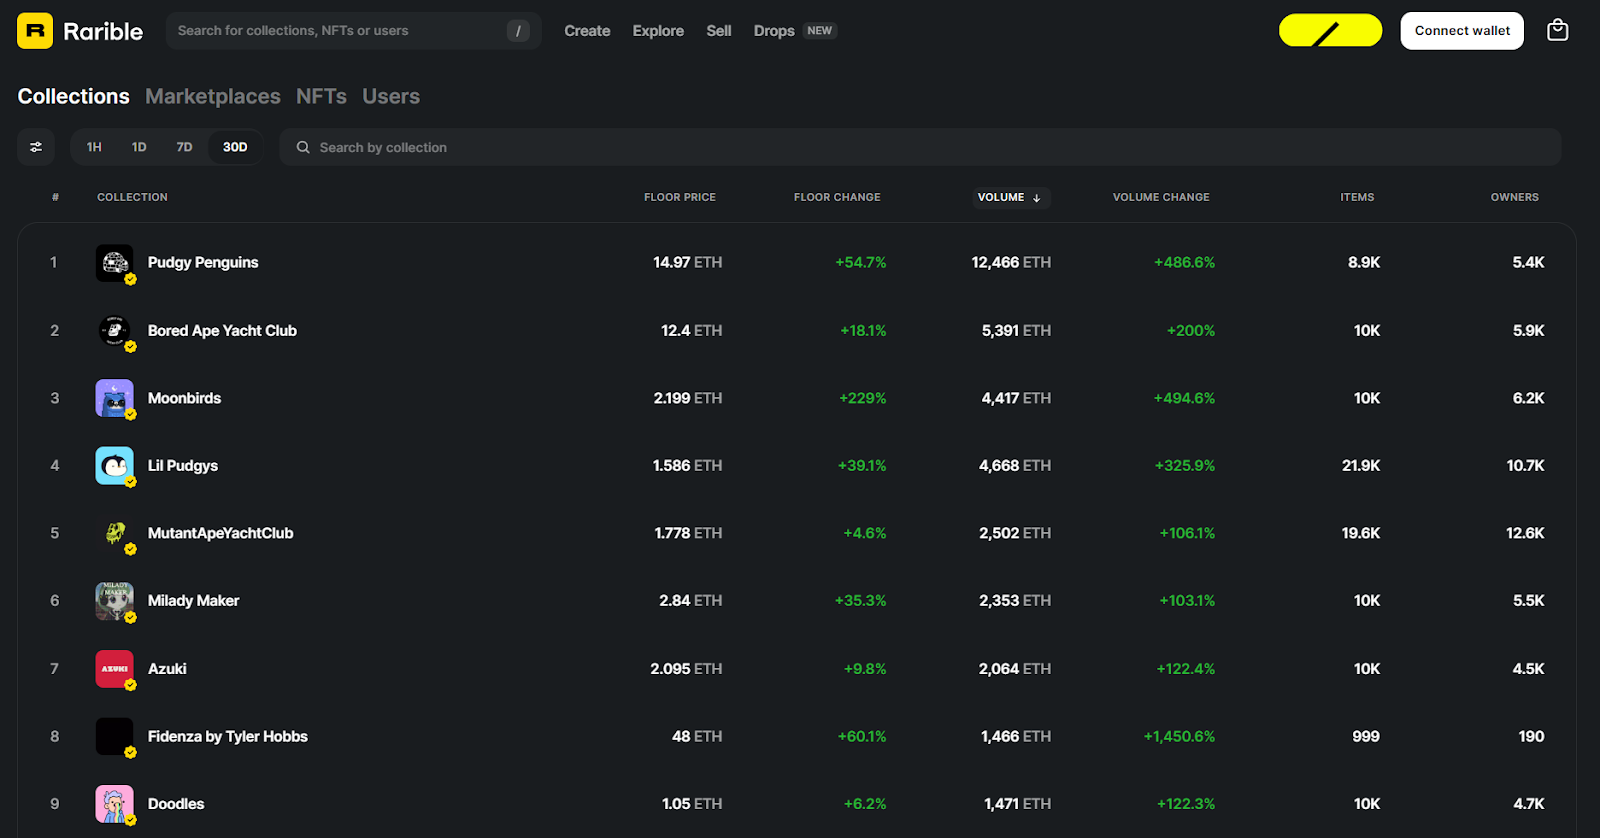This screenshot has width=1600, height=838.
Task: Sort by the Floor Price column header
Action: (x=680, y=197)
